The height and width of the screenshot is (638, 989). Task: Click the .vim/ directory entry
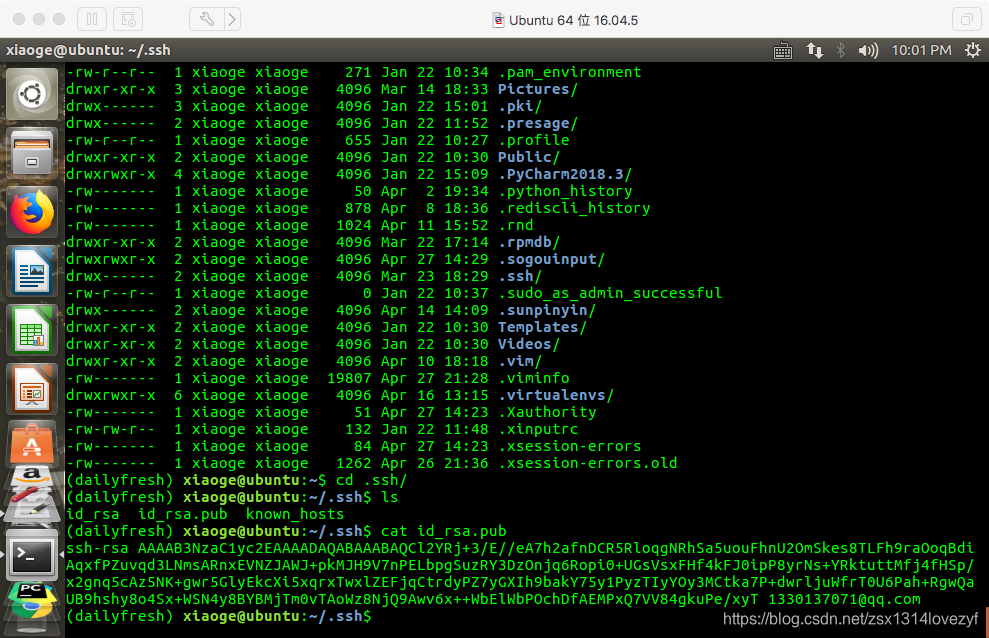point(520,362)
